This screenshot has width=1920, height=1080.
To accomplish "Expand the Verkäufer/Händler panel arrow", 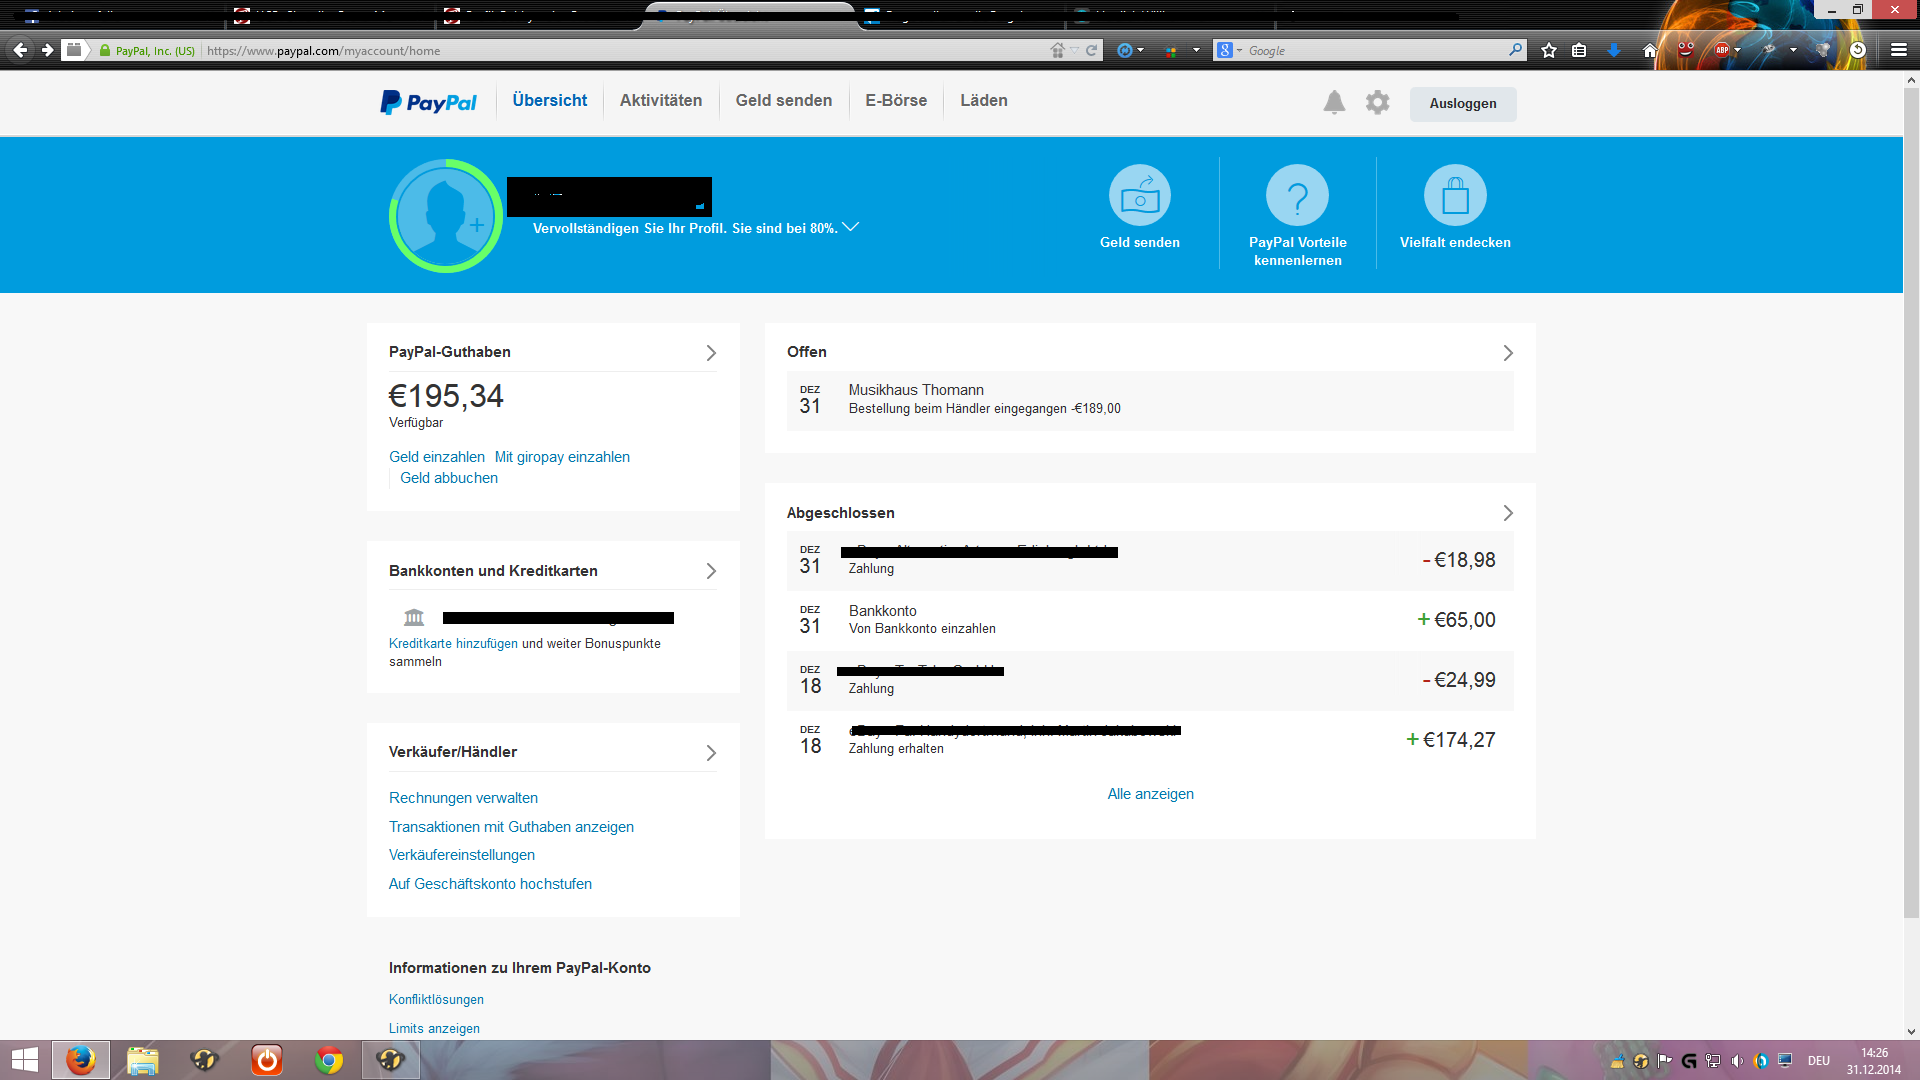I will (711, 753).
